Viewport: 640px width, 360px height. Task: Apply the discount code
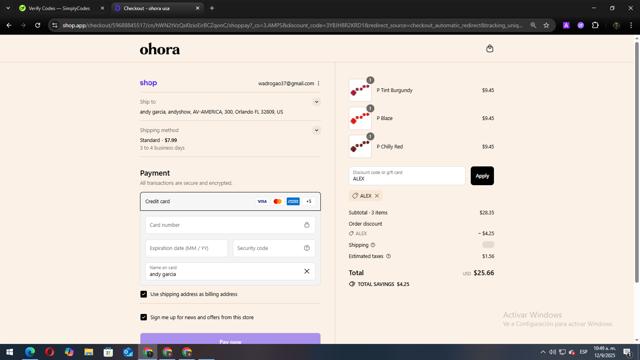[x=482, y=176]
